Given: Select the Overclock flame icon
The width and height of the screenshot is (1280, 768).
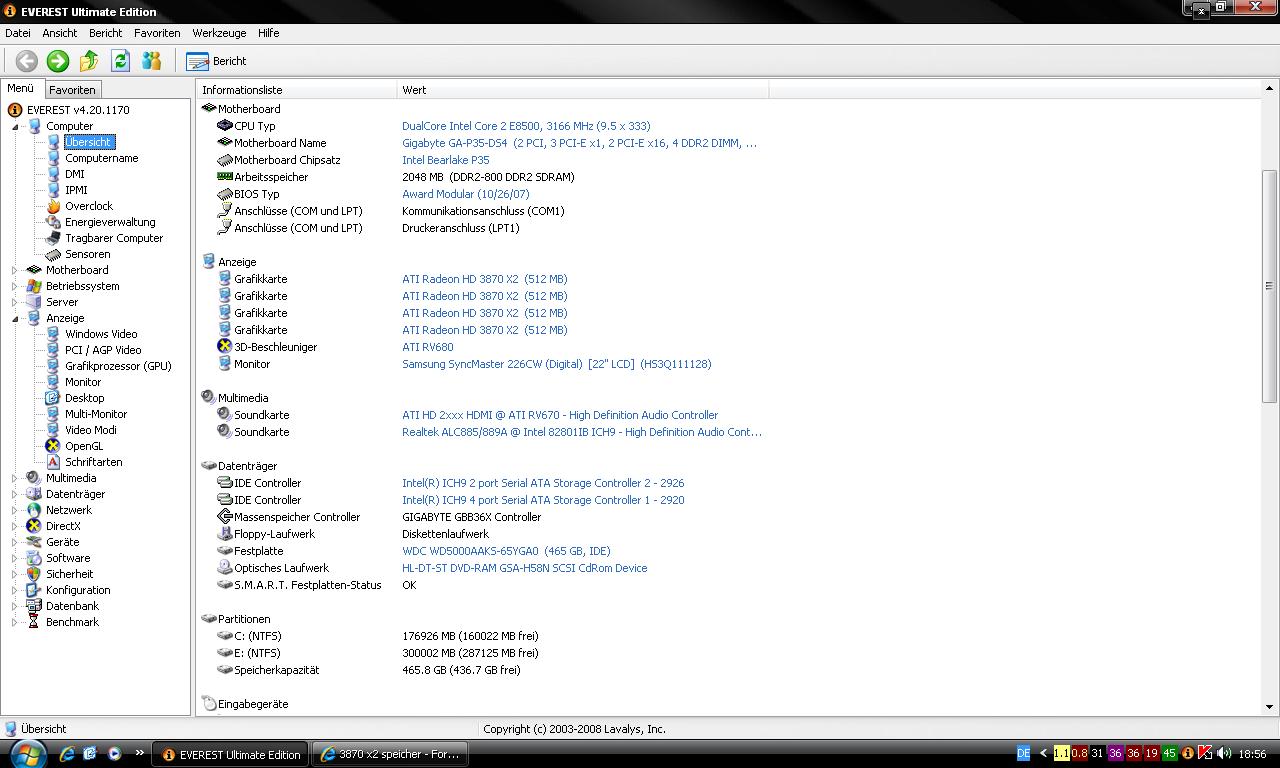Looking at the screenshot, I should [53, 206].
